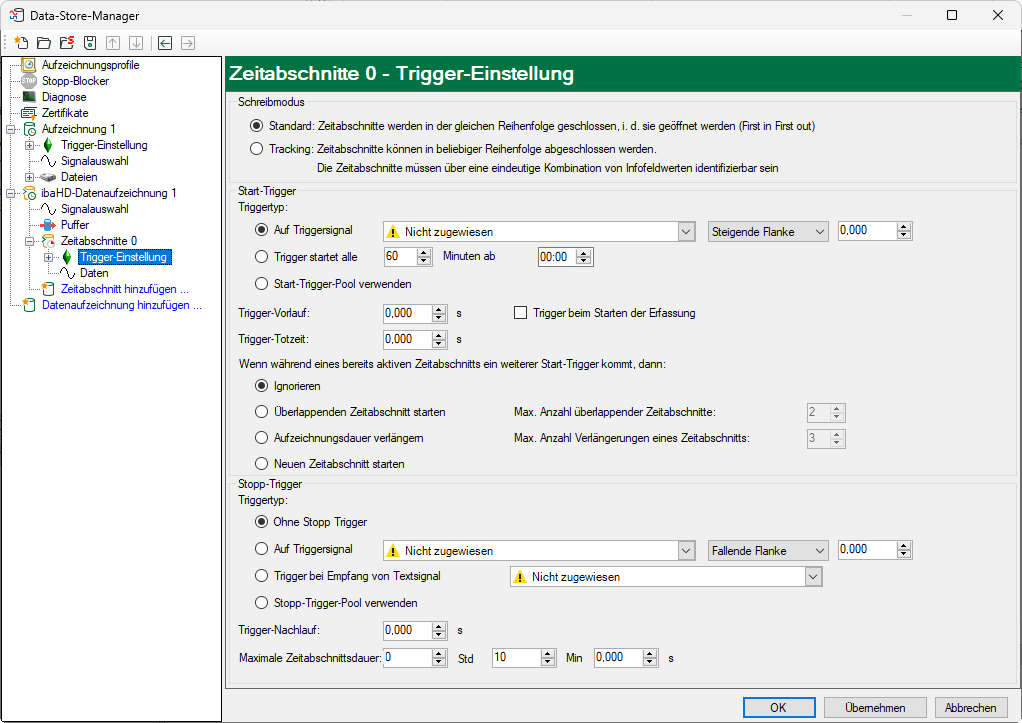Increase the Trigger-Vorlauf value with up arrow

click(439, 309)
